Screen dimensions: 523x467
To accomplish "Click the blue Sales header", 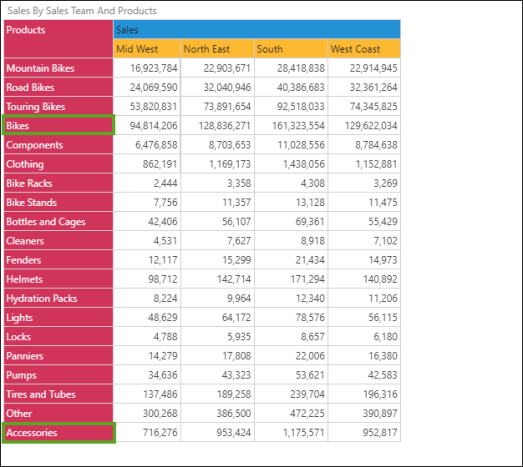I will (x=257, y=29).
